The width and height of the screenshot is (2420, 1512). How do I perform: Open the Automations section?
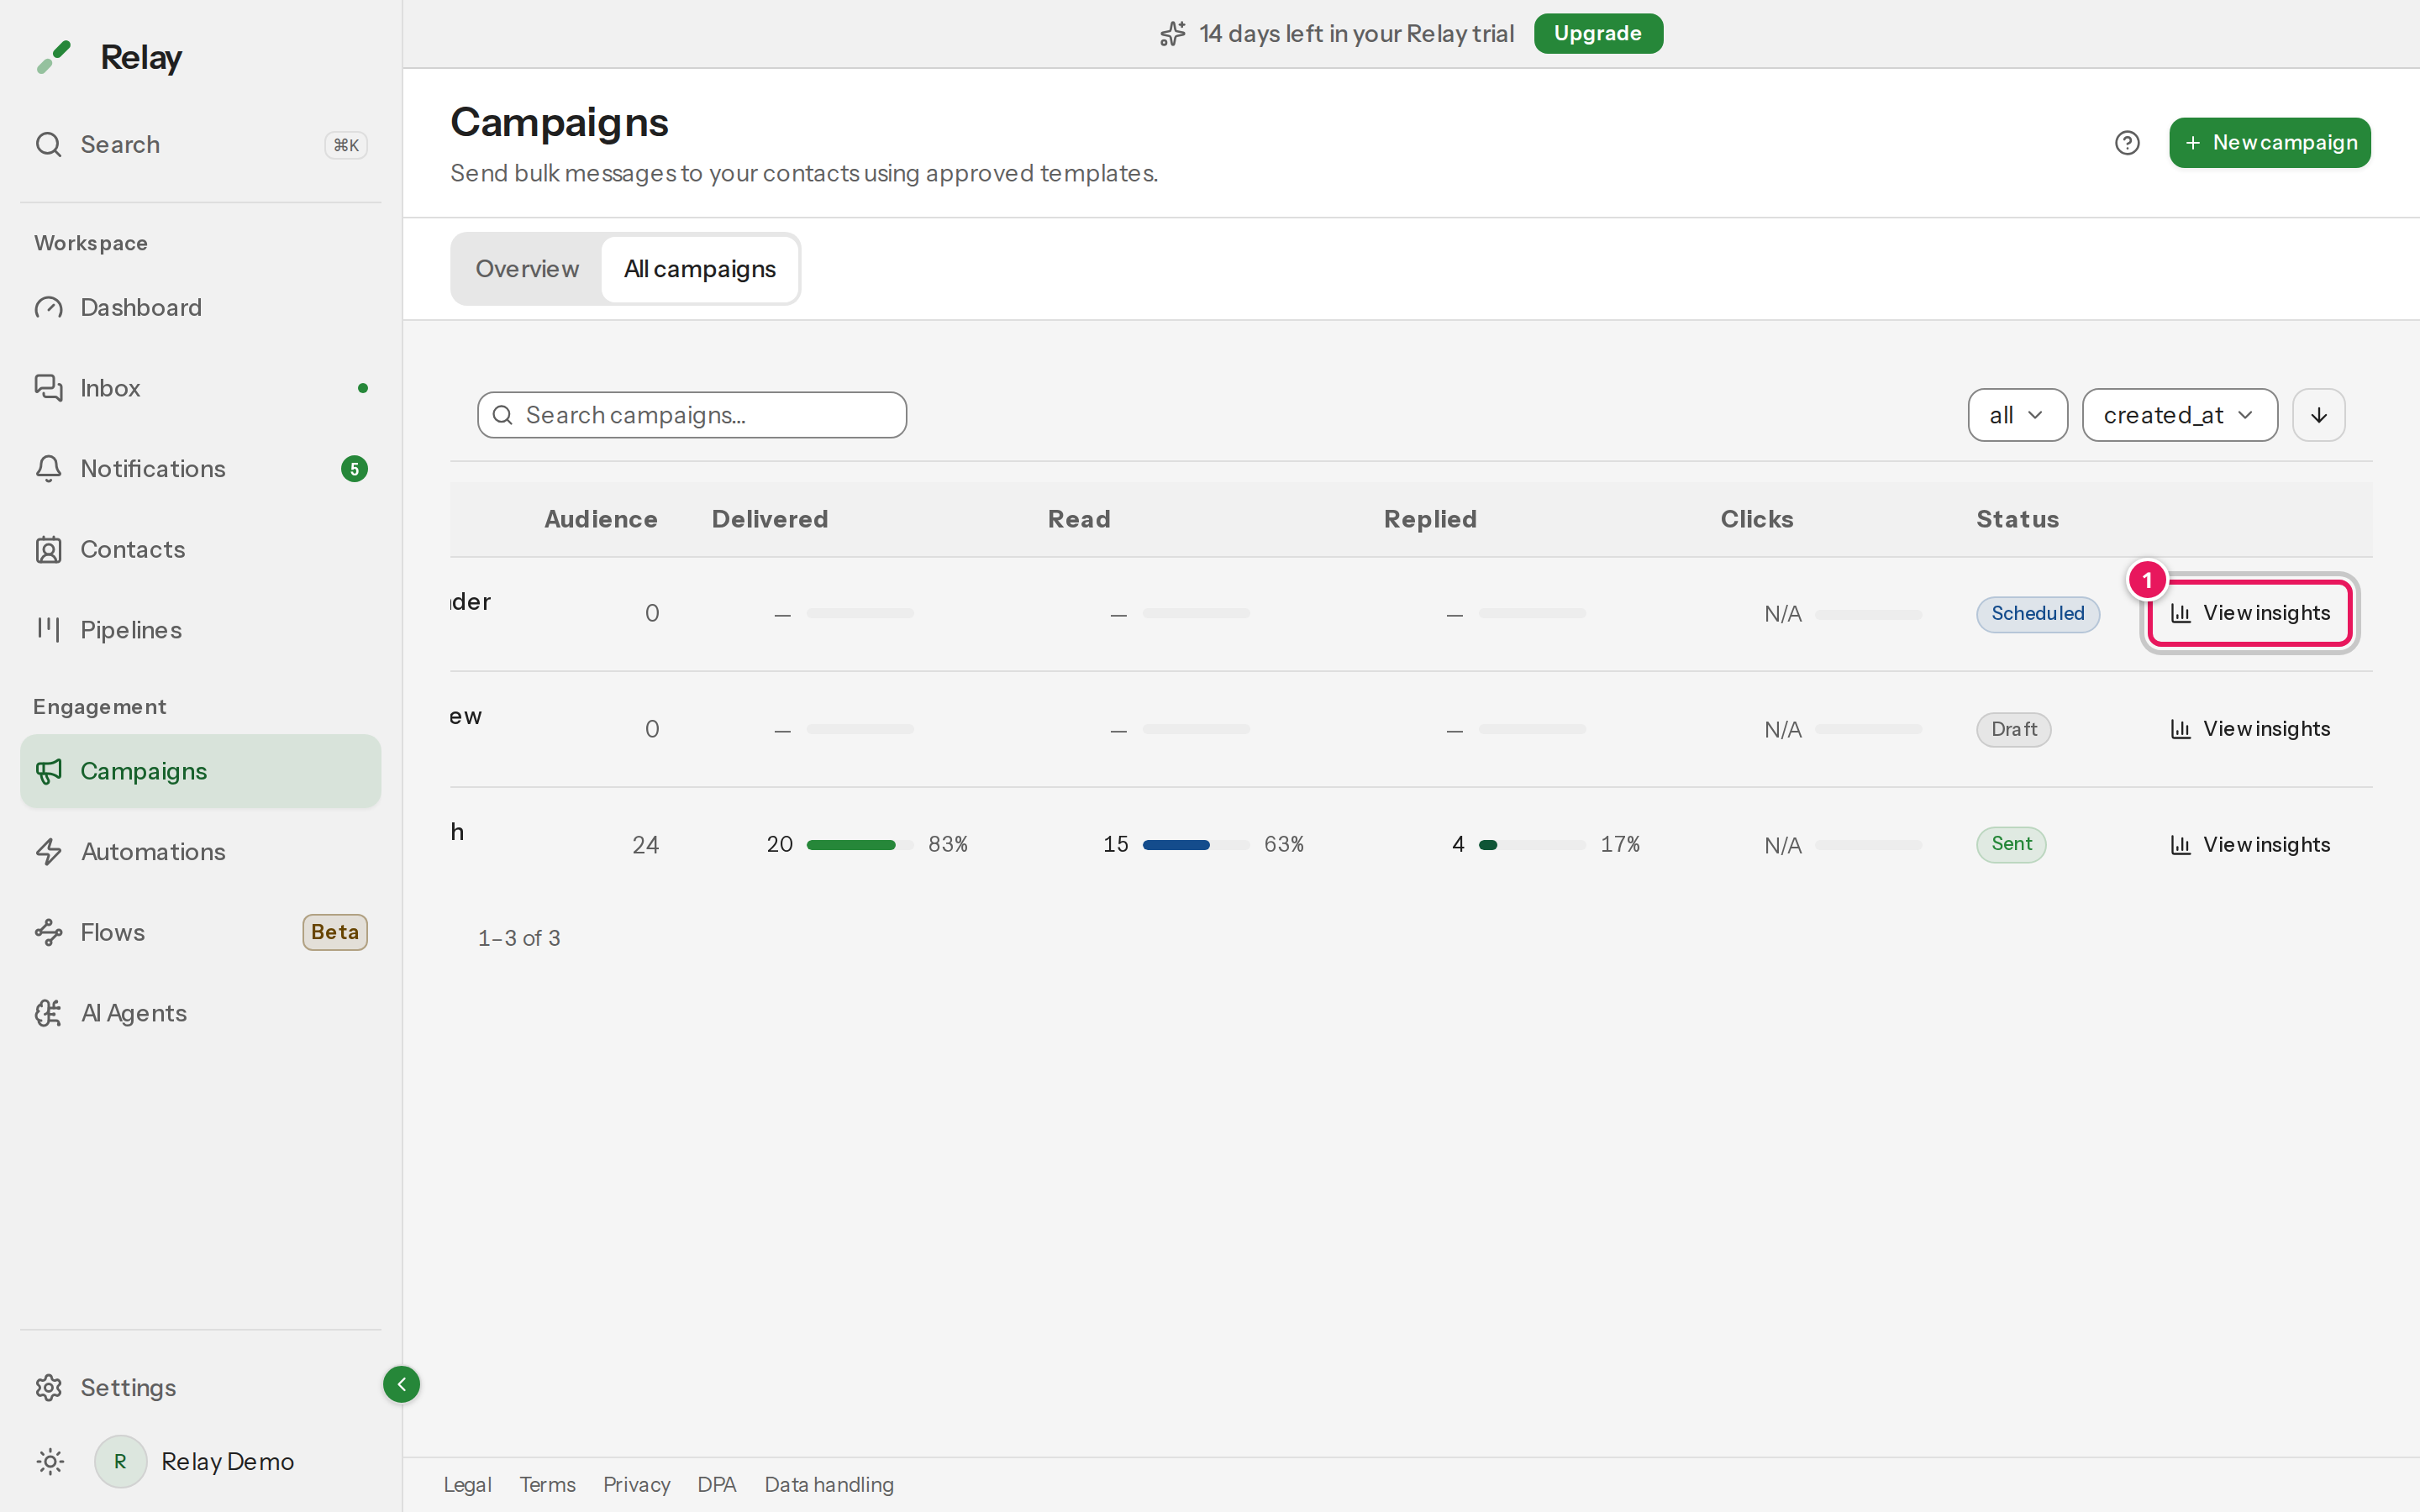[200, 852]
